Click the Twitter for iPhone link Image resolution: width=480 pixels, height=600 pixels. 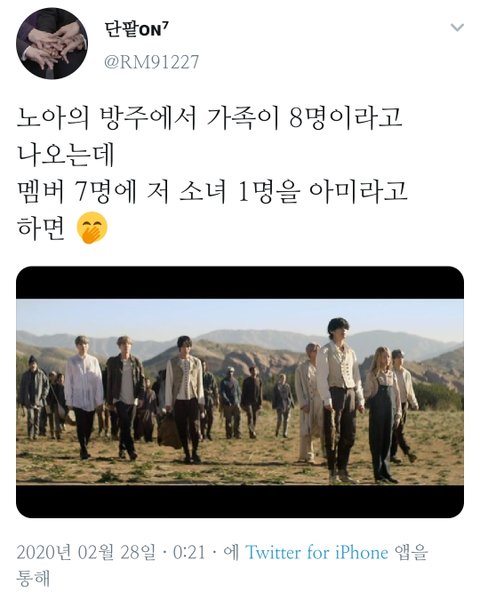pos(316,553)
